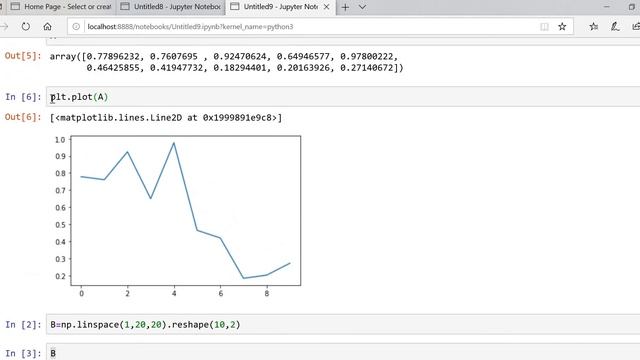Open the favorites hub icon
This screenshot has height=360, width=640.
[594, 27]
